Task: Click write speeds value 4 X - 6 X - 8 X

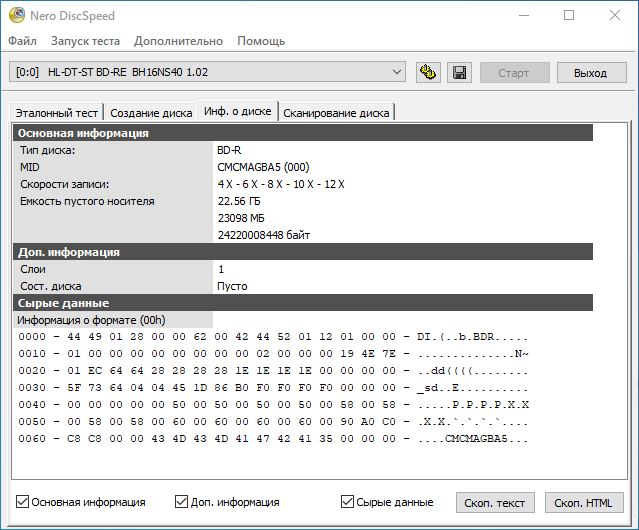Action: pyautogui.click(x=281, y=185)
